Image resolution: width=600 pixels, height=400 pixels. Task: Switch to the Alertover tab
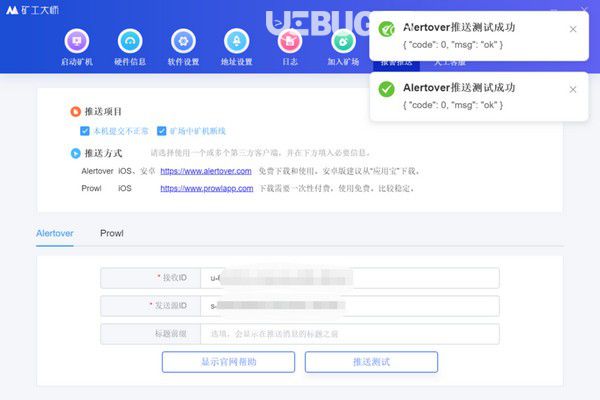tap(55, 233)
